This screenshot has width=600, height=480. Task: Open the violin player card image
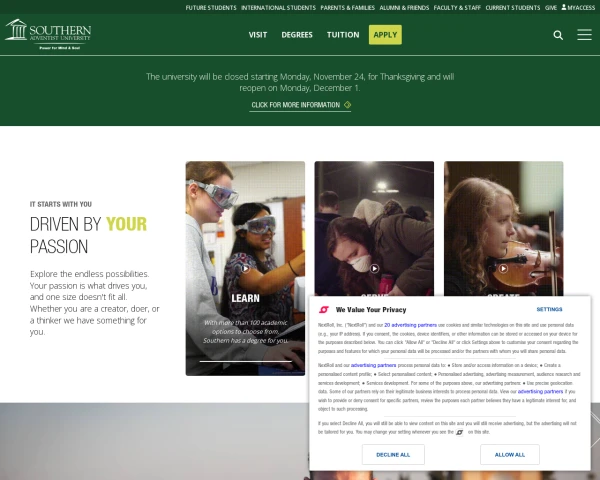point(503,229)
